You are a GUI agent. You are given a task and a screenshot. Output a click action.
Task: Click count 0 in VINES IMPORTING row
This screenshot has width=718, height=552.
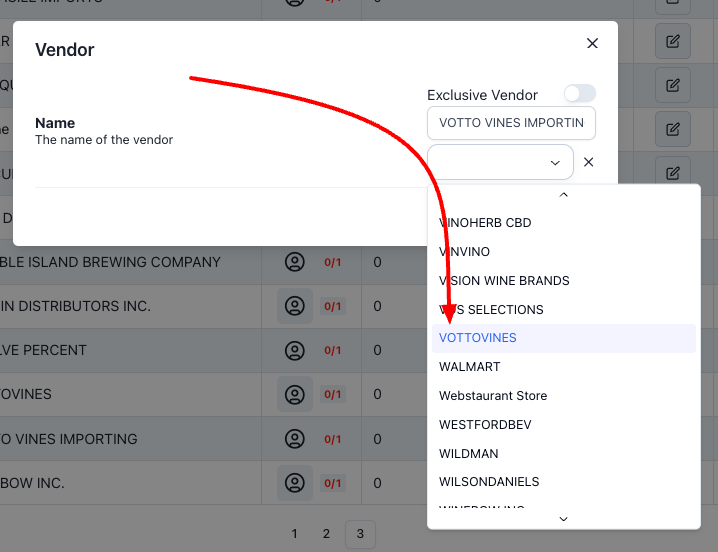(x=377, y=439)
